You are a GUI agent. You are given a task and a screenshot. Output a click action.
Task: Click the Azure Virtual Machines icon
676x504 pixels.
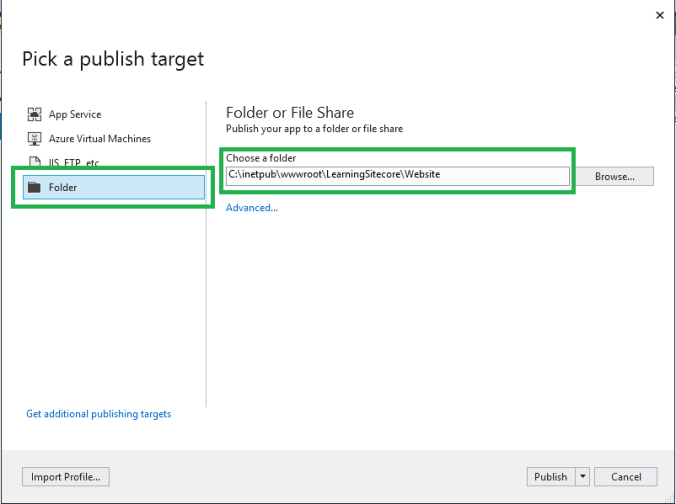pos(35,139)
